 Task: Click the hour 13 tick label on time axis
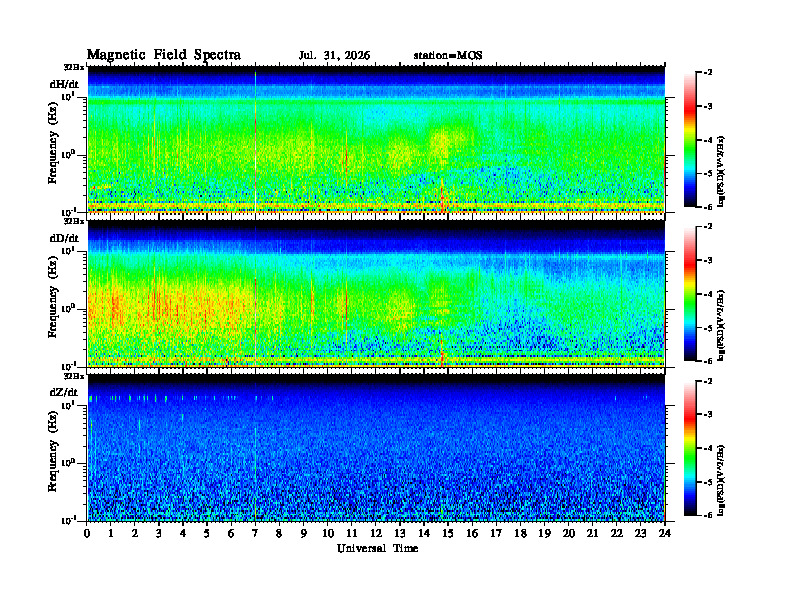pyautogui.click(x=400, y=534)
